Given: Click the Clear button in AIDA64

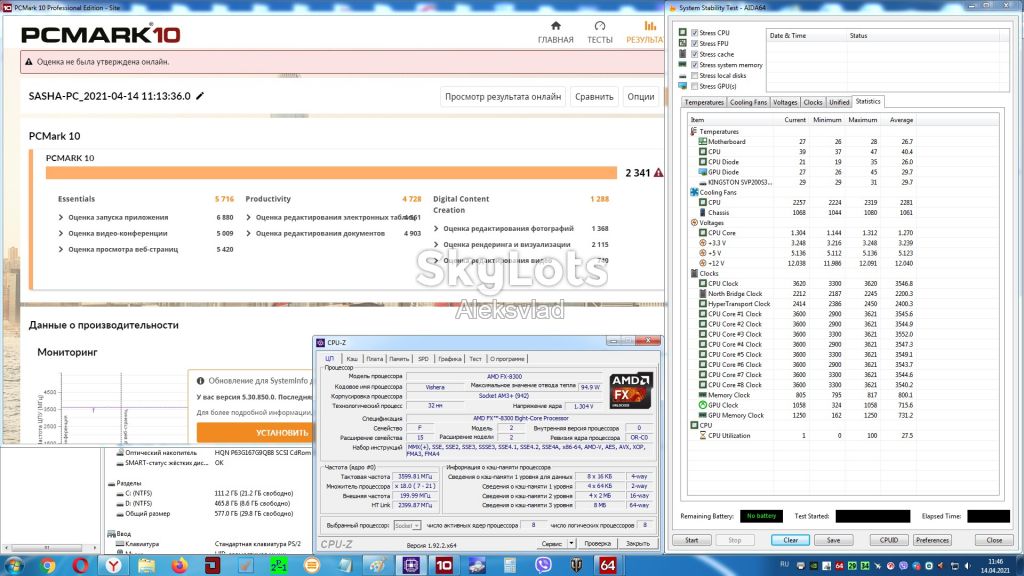Looking at the screenshot, I should click(790, 540).
